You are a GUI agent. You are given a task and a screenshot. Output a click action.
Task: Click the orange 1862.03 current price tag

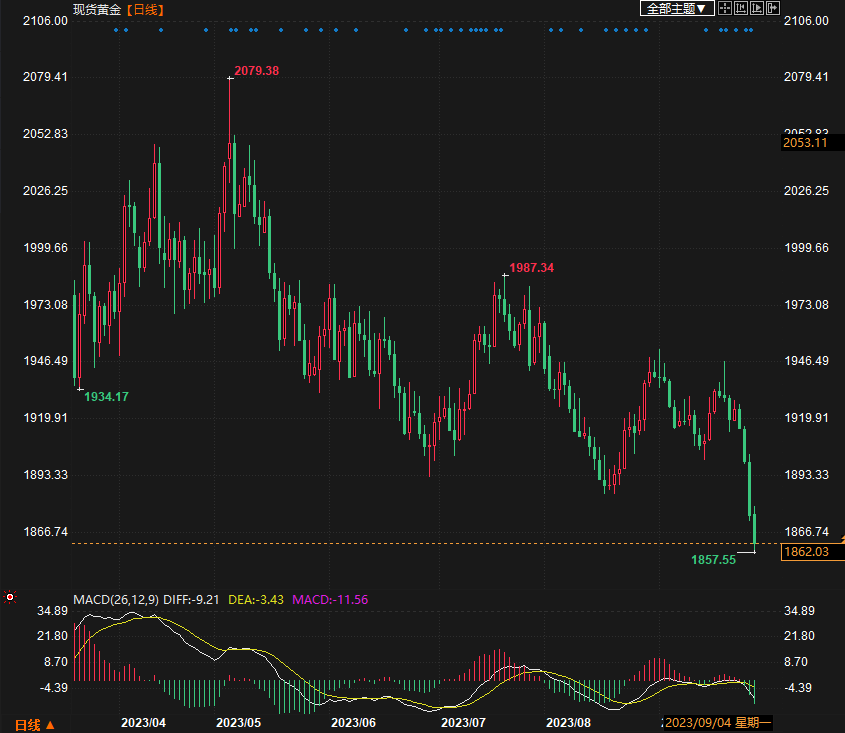[x=806, y=552]
